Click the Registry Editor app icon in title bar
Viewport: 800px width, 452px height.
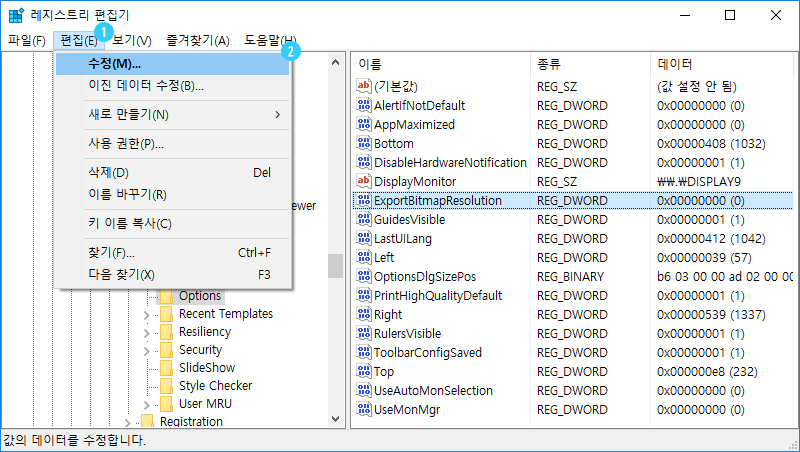(16, 15)
